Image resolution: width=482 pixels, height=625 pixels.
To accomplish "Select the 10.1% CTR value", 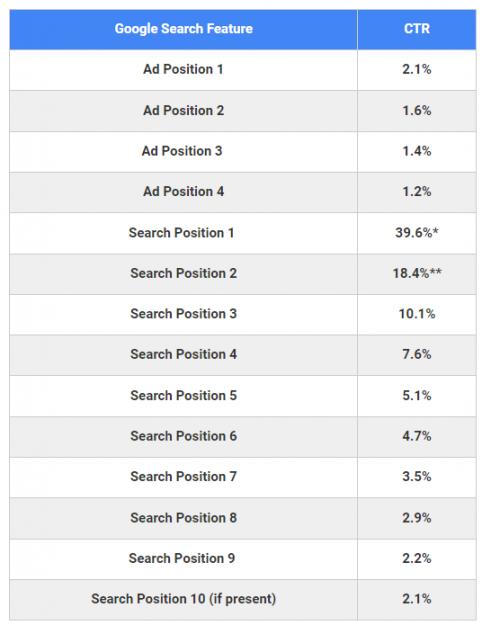I will [417, 314].
